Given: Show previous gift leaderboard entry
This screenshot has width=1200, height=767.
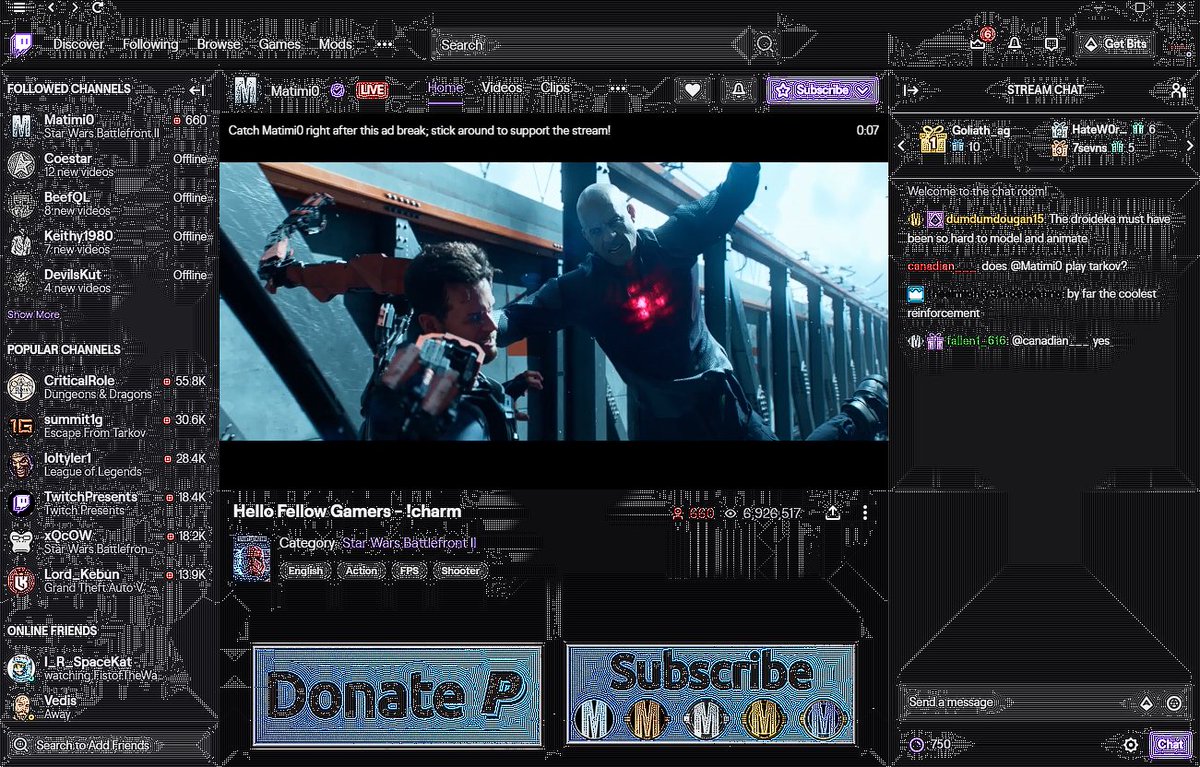Looking at the screenshot, I should coord(900,146).
